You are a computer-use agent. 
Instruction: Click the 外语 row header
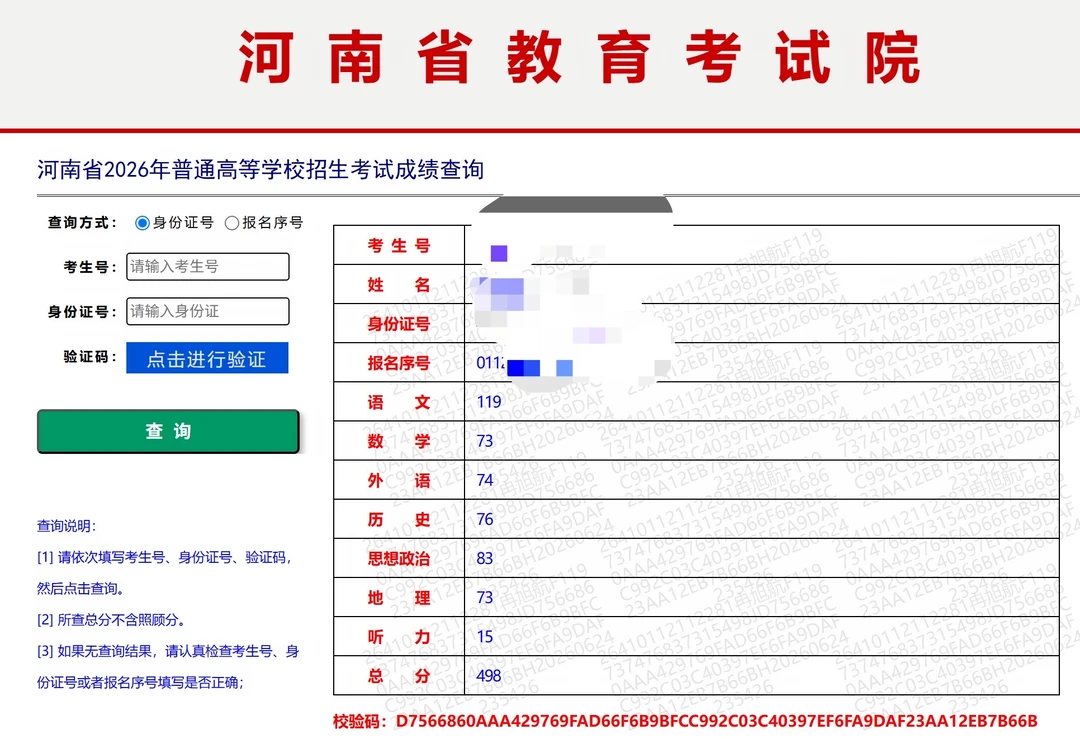tap(399, 480)
